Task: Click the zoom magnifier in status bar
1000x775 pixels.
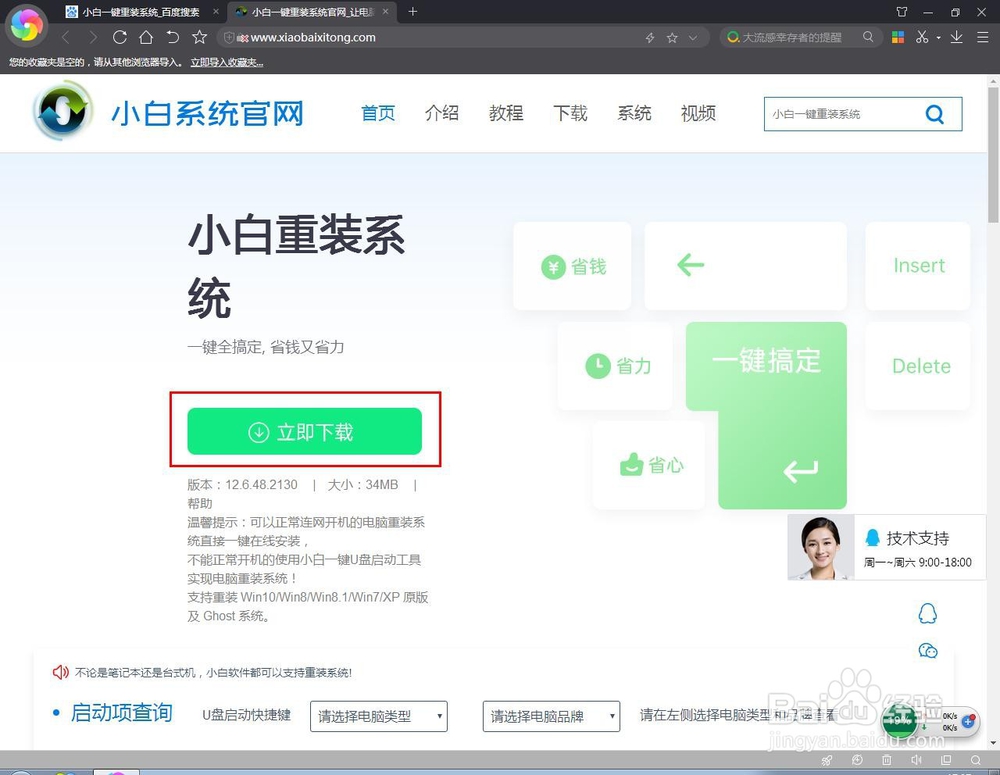Action: (976, 760)
